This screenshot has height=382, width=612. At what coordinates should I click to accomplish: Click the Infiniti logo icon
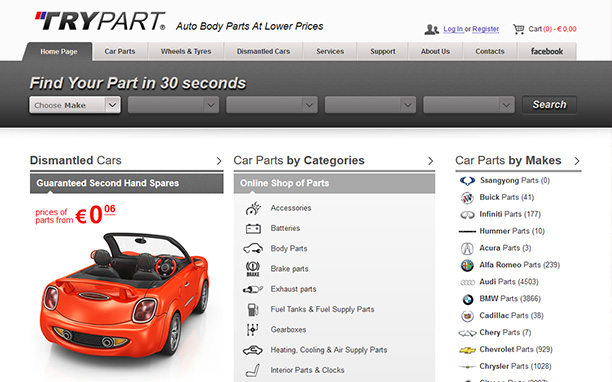[x=467, y=215]
